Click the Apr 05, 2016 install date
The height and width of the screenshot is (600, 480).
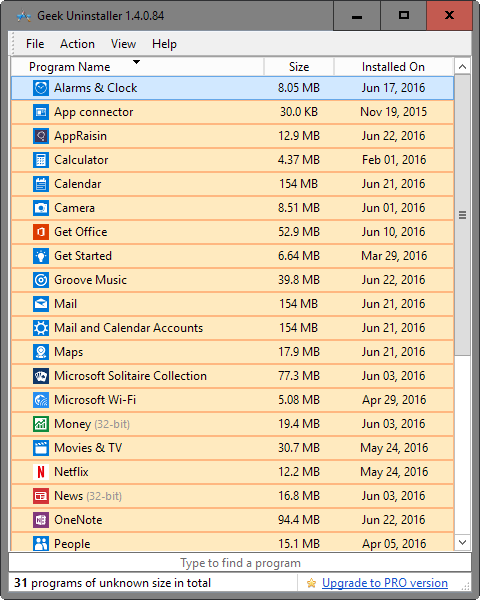coord(394,544)
